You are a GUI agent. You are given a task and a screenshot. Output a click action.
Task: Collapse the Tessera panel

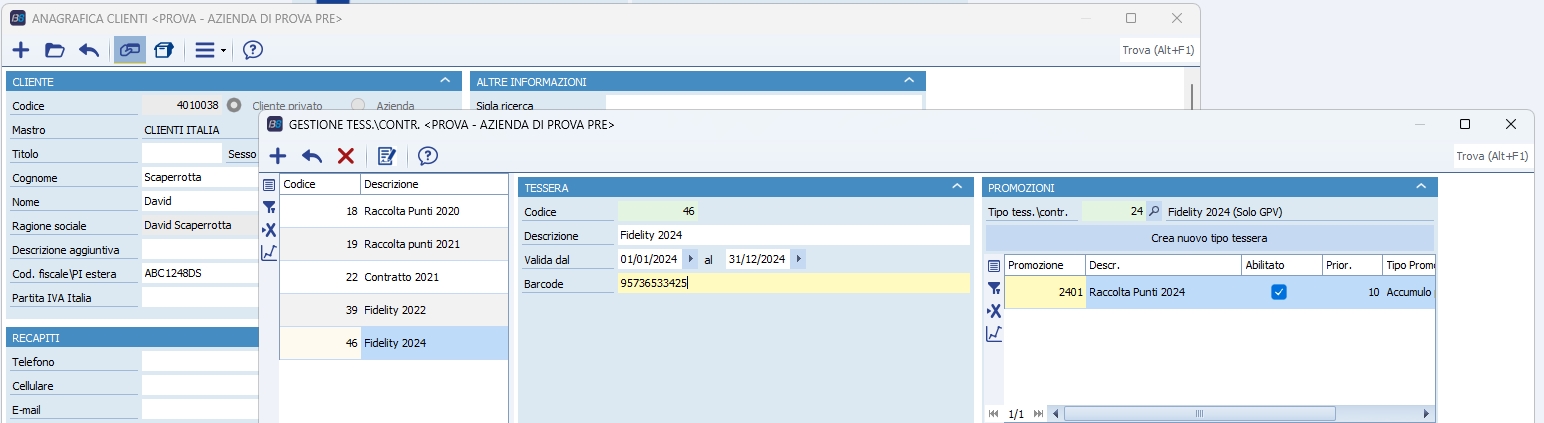957,187
